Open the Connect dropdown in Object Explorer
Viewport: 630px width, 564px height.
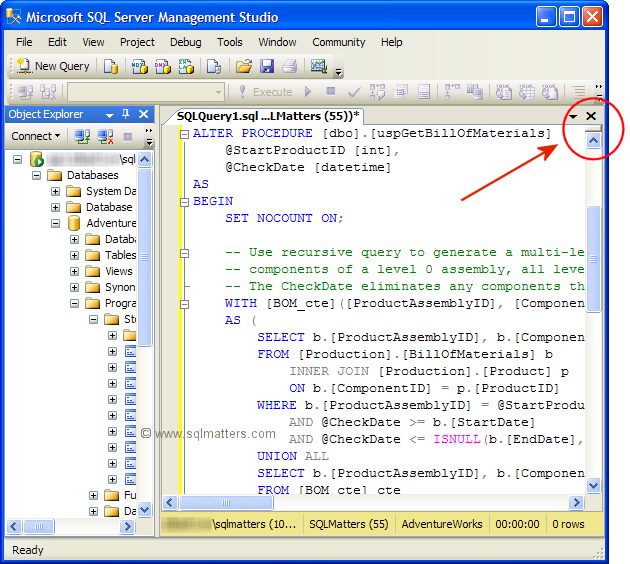pos(35,136)
